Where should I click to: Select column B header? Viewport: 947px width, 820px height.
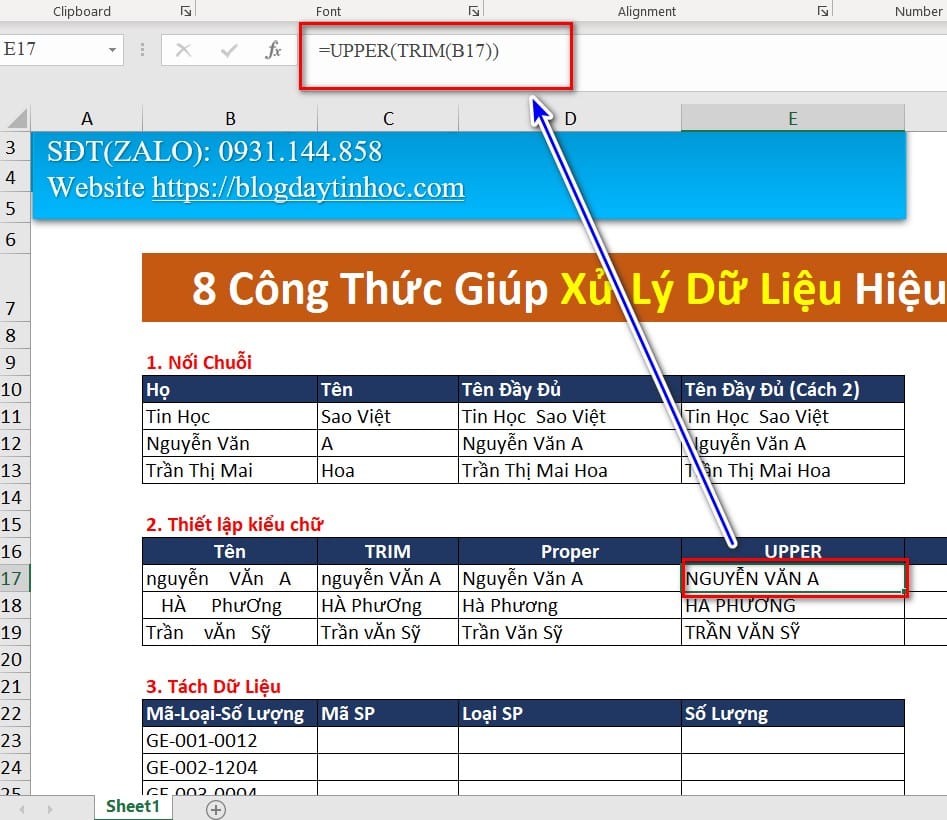tap(230, 118)
